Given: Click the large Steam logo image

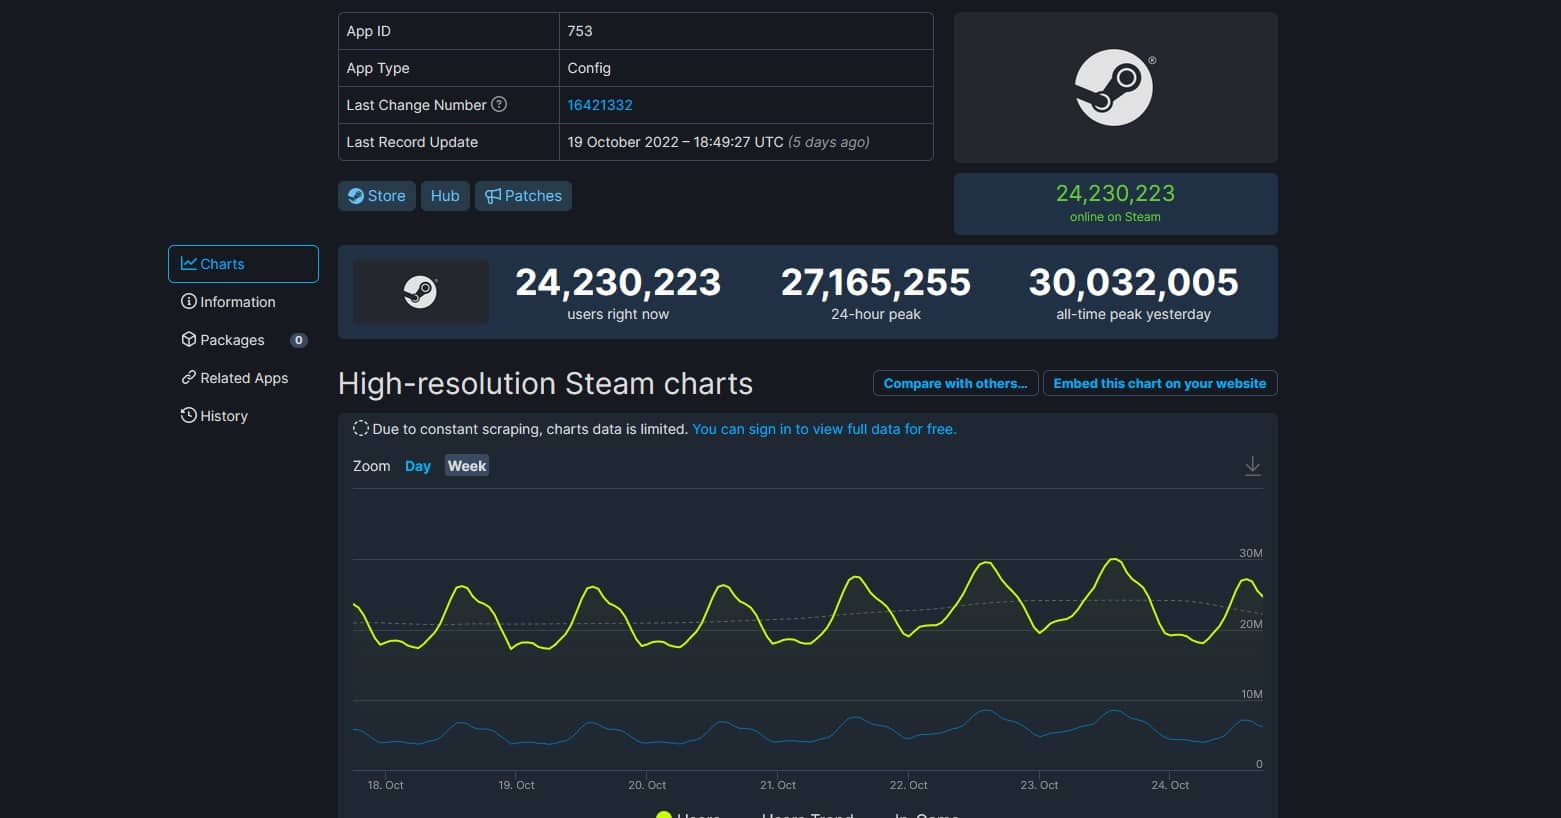Looking at the screenshot, I should (1115, 88).
